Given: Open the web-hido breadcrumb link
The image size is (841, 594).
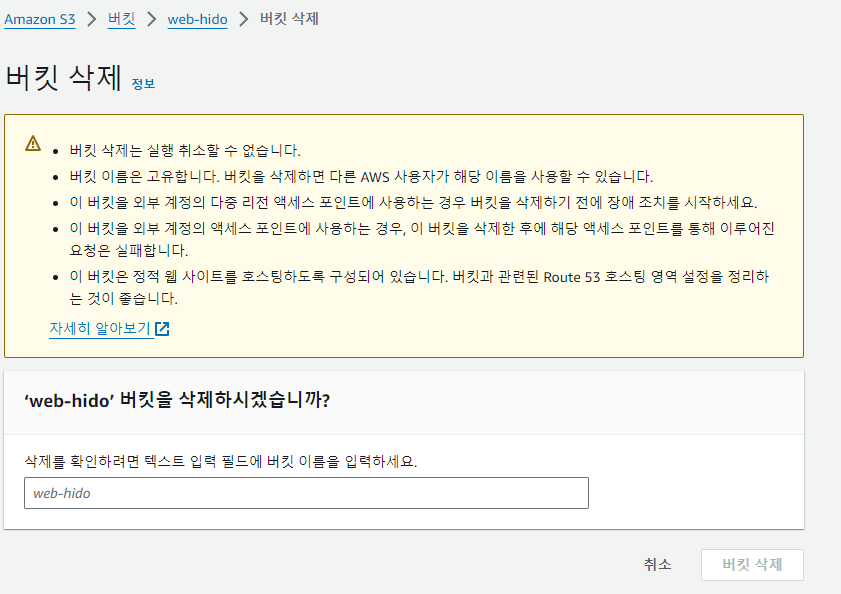Looking at the screenshot, I should pyautogui.click(x=197, y=19).
